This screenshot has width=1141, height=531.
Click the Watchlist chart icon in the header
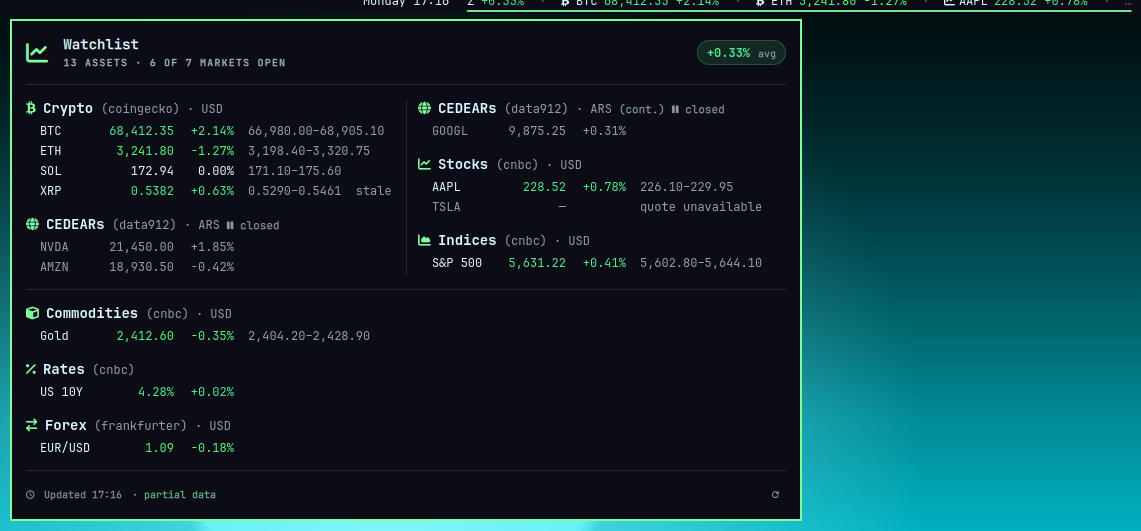click(x=37, y=52)
